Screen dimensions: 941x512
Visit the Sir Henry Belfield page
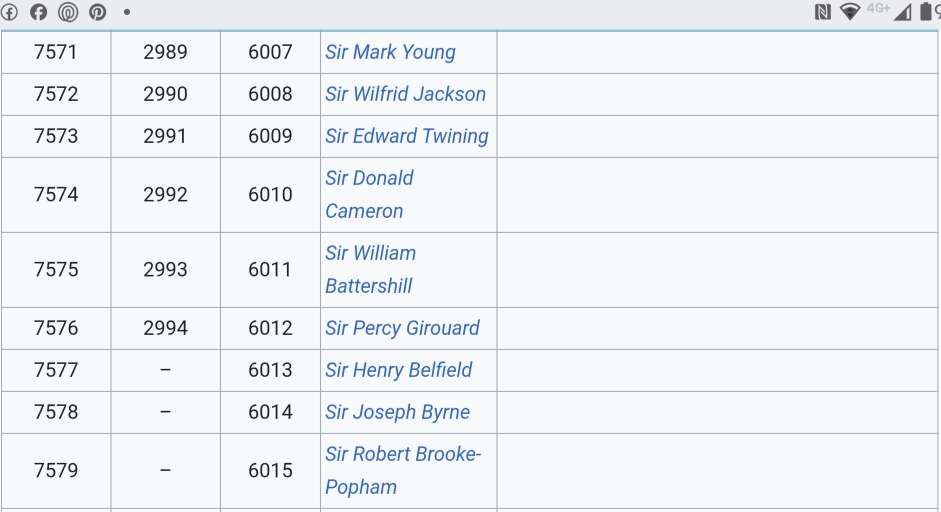398,370
